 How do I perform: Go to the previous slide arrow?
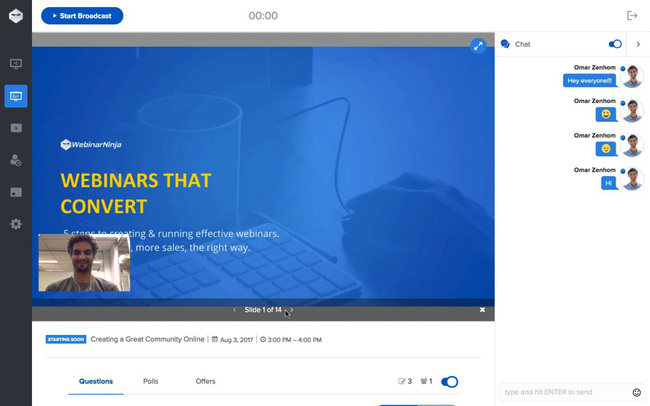click(x=235, y=310)
